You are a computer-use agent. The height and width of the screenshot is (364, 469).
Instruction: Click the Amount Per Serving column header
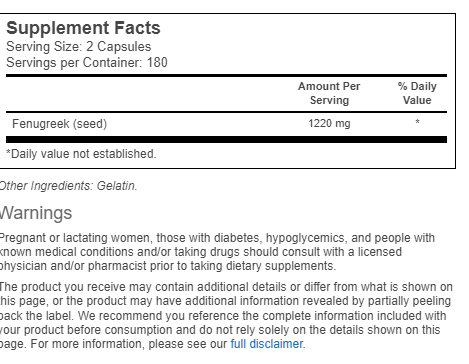(x=329, y=93)
